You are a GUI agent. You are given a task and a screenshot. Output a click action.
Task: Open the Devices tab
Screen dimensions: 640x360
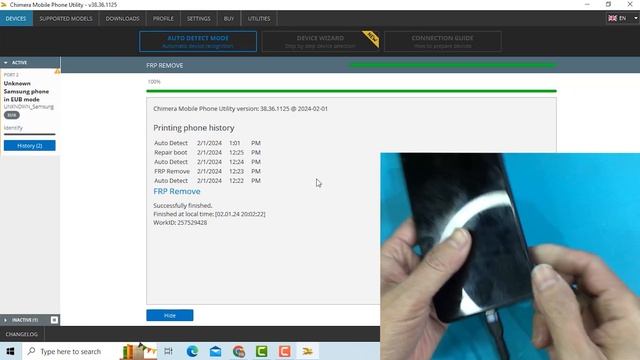pos(16,18)
